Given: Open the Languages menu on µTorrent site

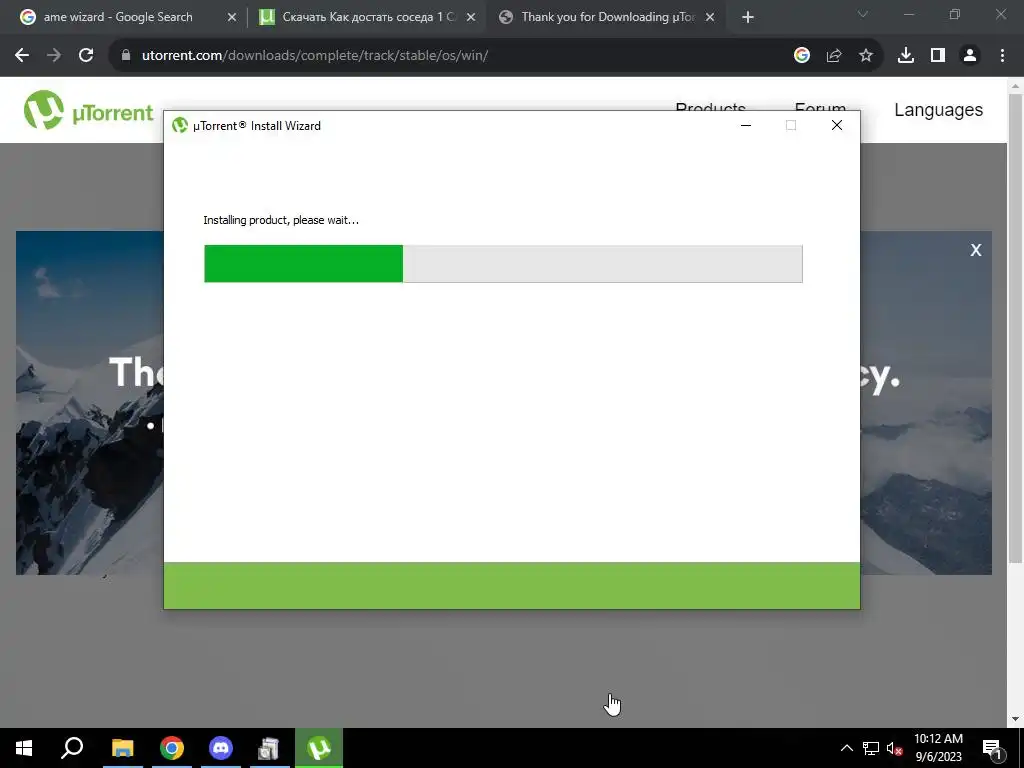Looking at the screenshot, I should pyautogui.click(x=938, y=110).
